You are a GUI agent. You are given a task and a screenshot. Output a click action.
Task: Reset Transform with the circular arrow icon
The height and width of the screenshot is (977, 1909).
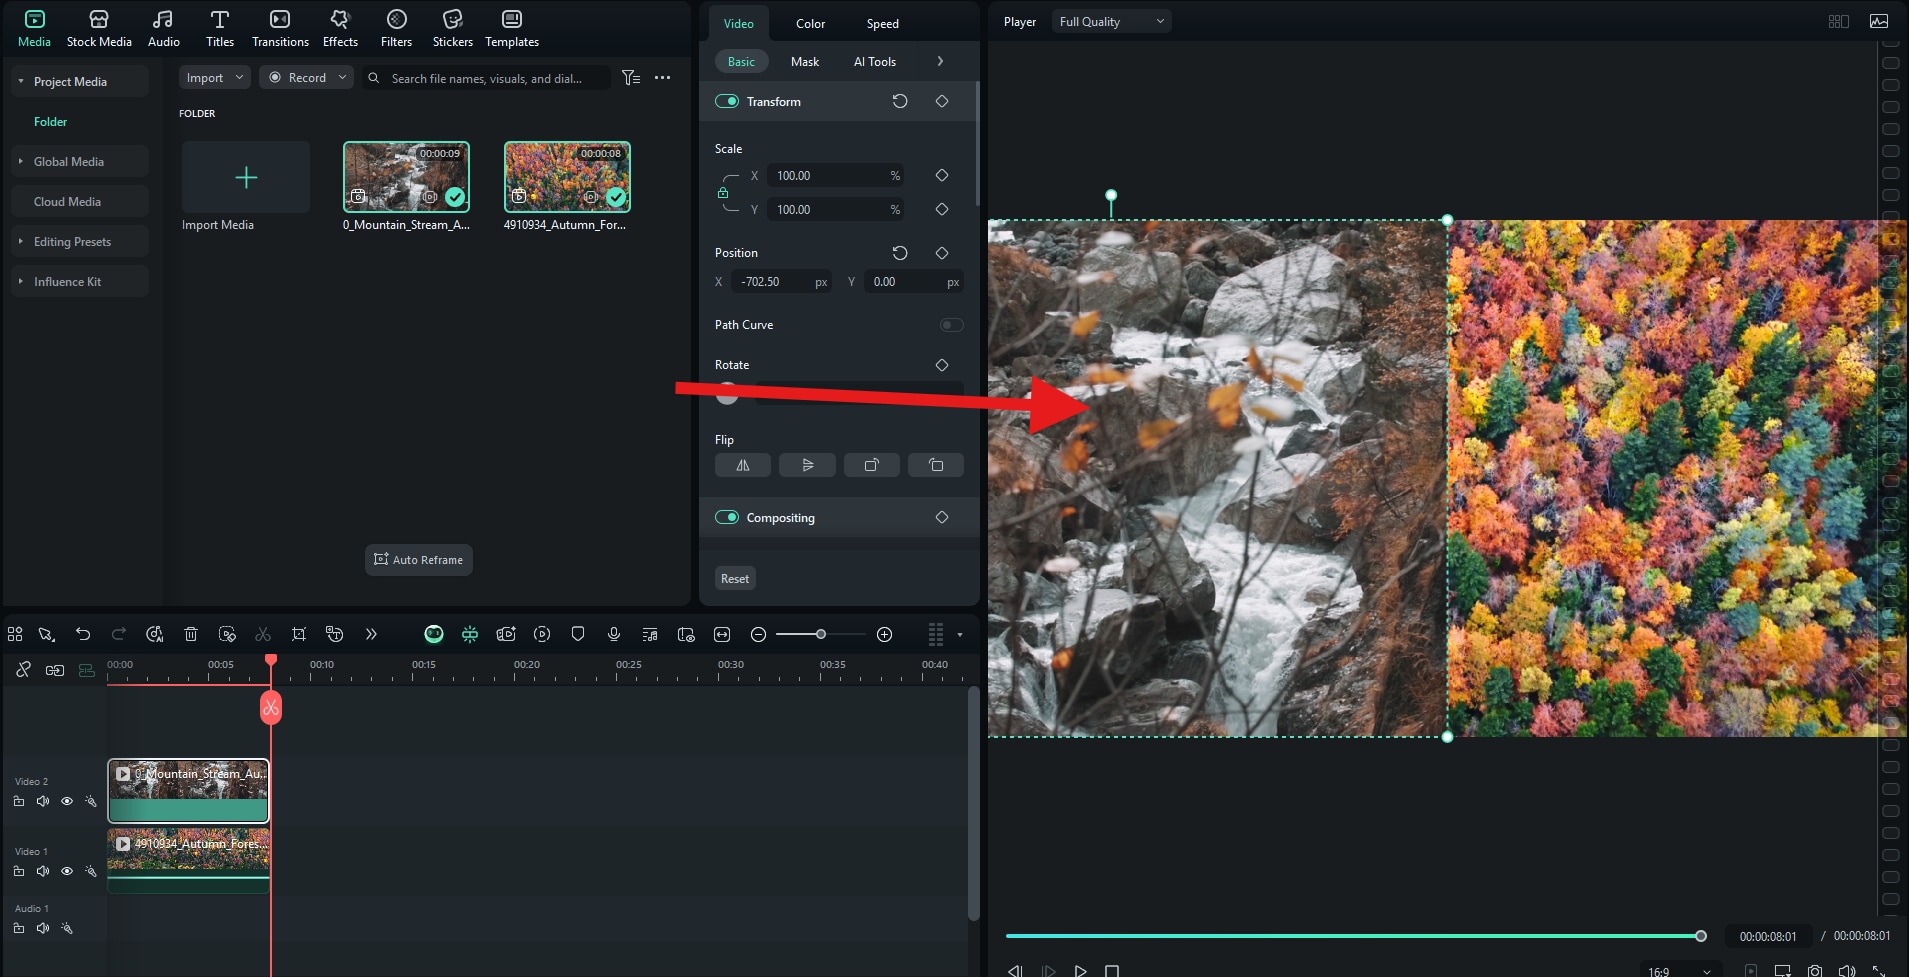(900, 101)
